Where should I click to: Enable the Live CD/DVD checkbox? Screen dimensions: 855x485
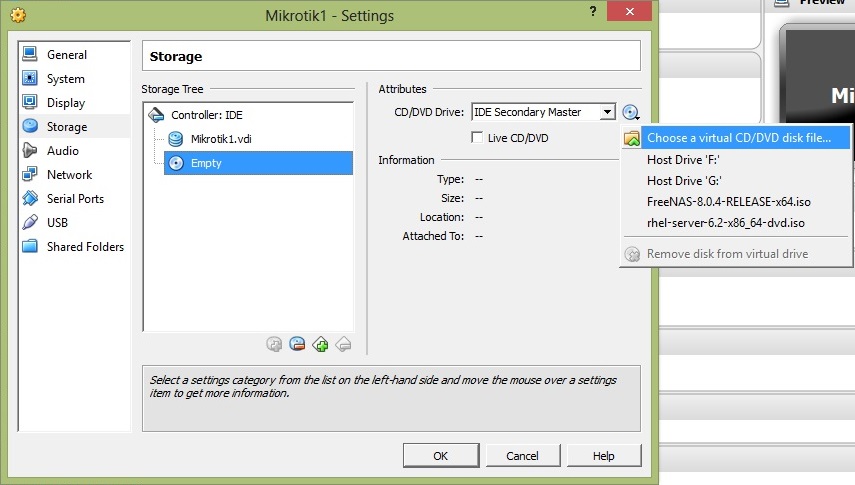(x=477, y=137)
